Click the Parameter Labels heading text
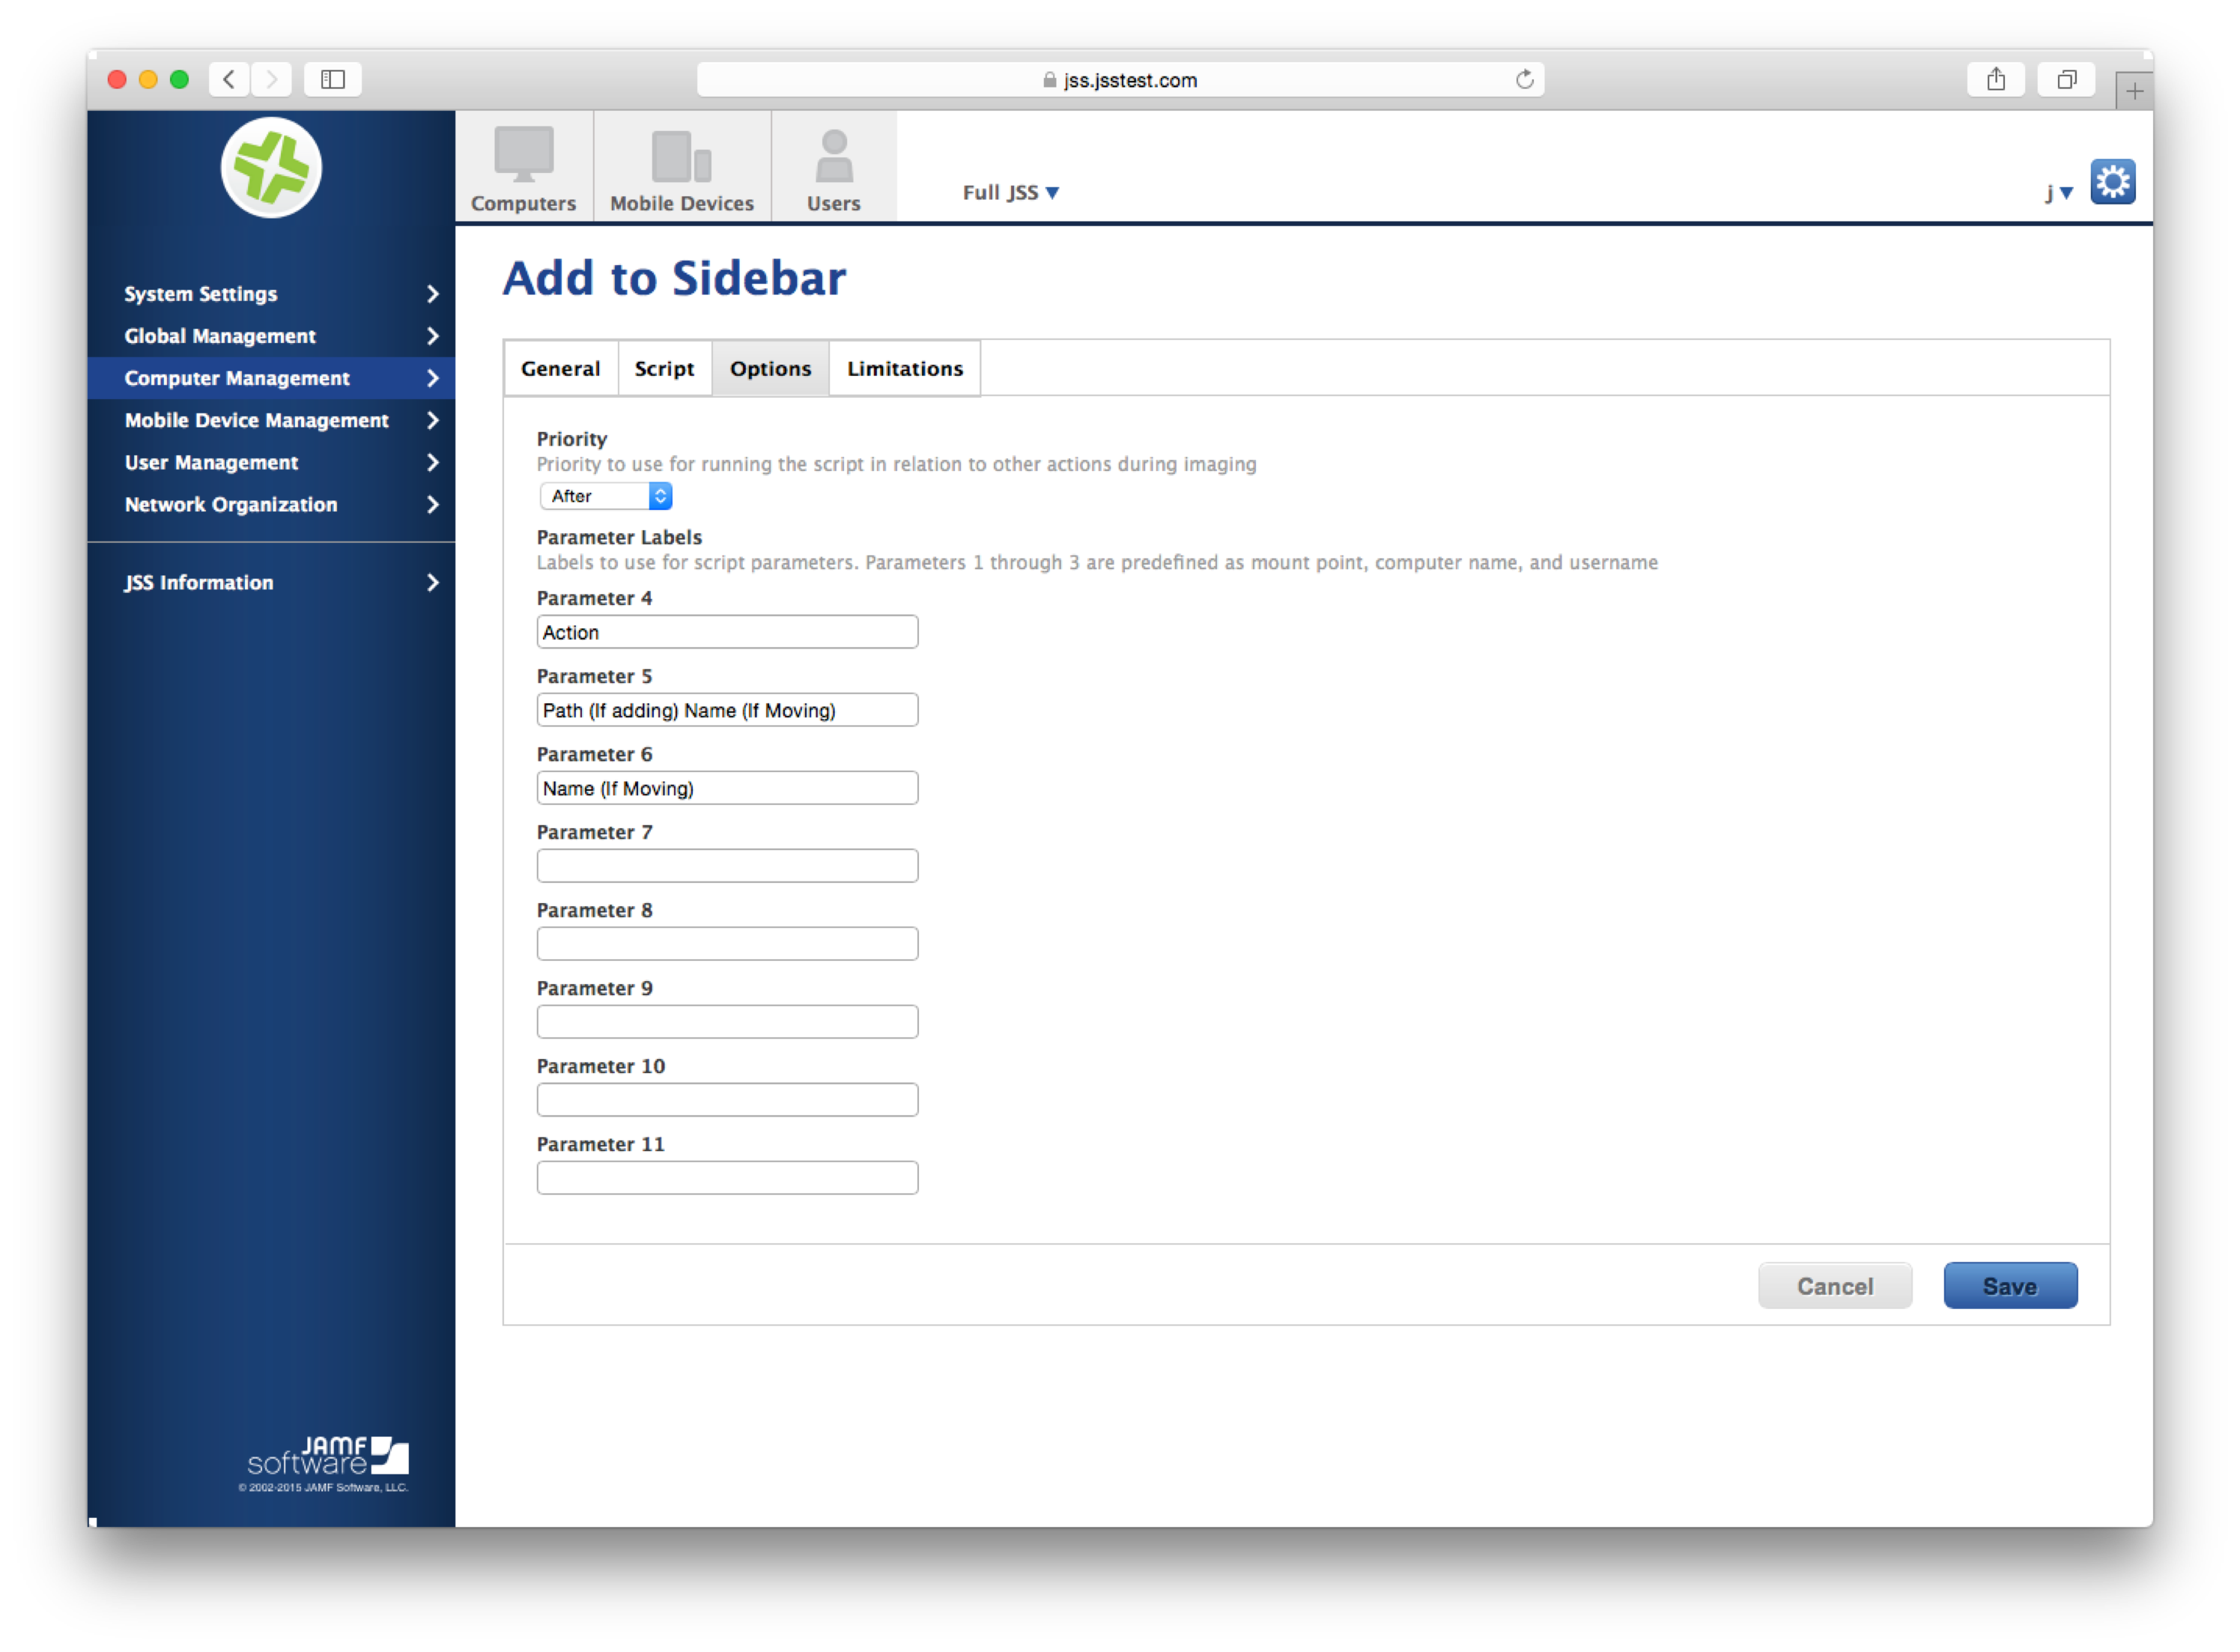The width and height of the screenshot is (2240, 1652). pyautogui.click(x=619, y=537)
